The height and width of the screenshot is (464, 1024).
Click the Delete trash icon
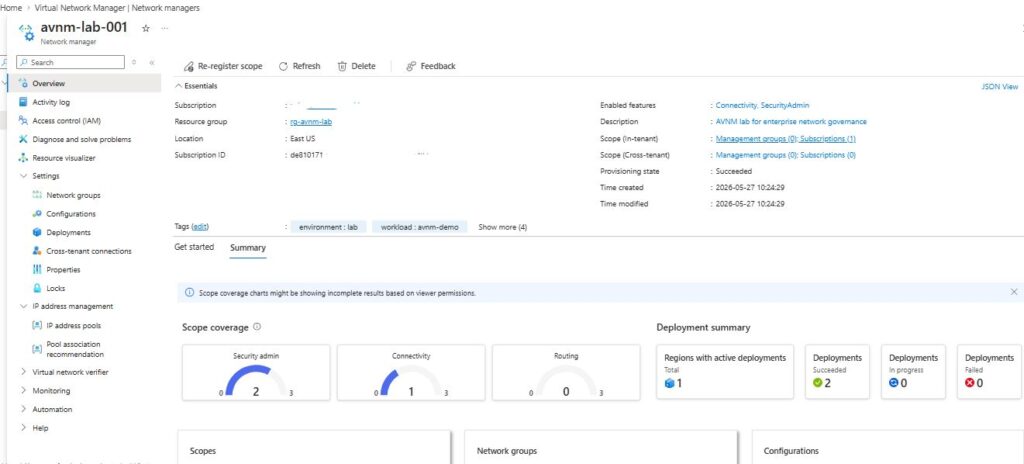click(x=342, y=66)
